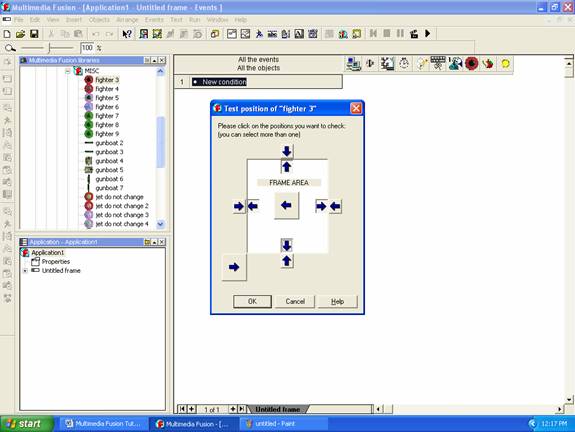Select the mouse pointer and keyboard icon
This screenshot has width=575, height=432.
point(438,64)
